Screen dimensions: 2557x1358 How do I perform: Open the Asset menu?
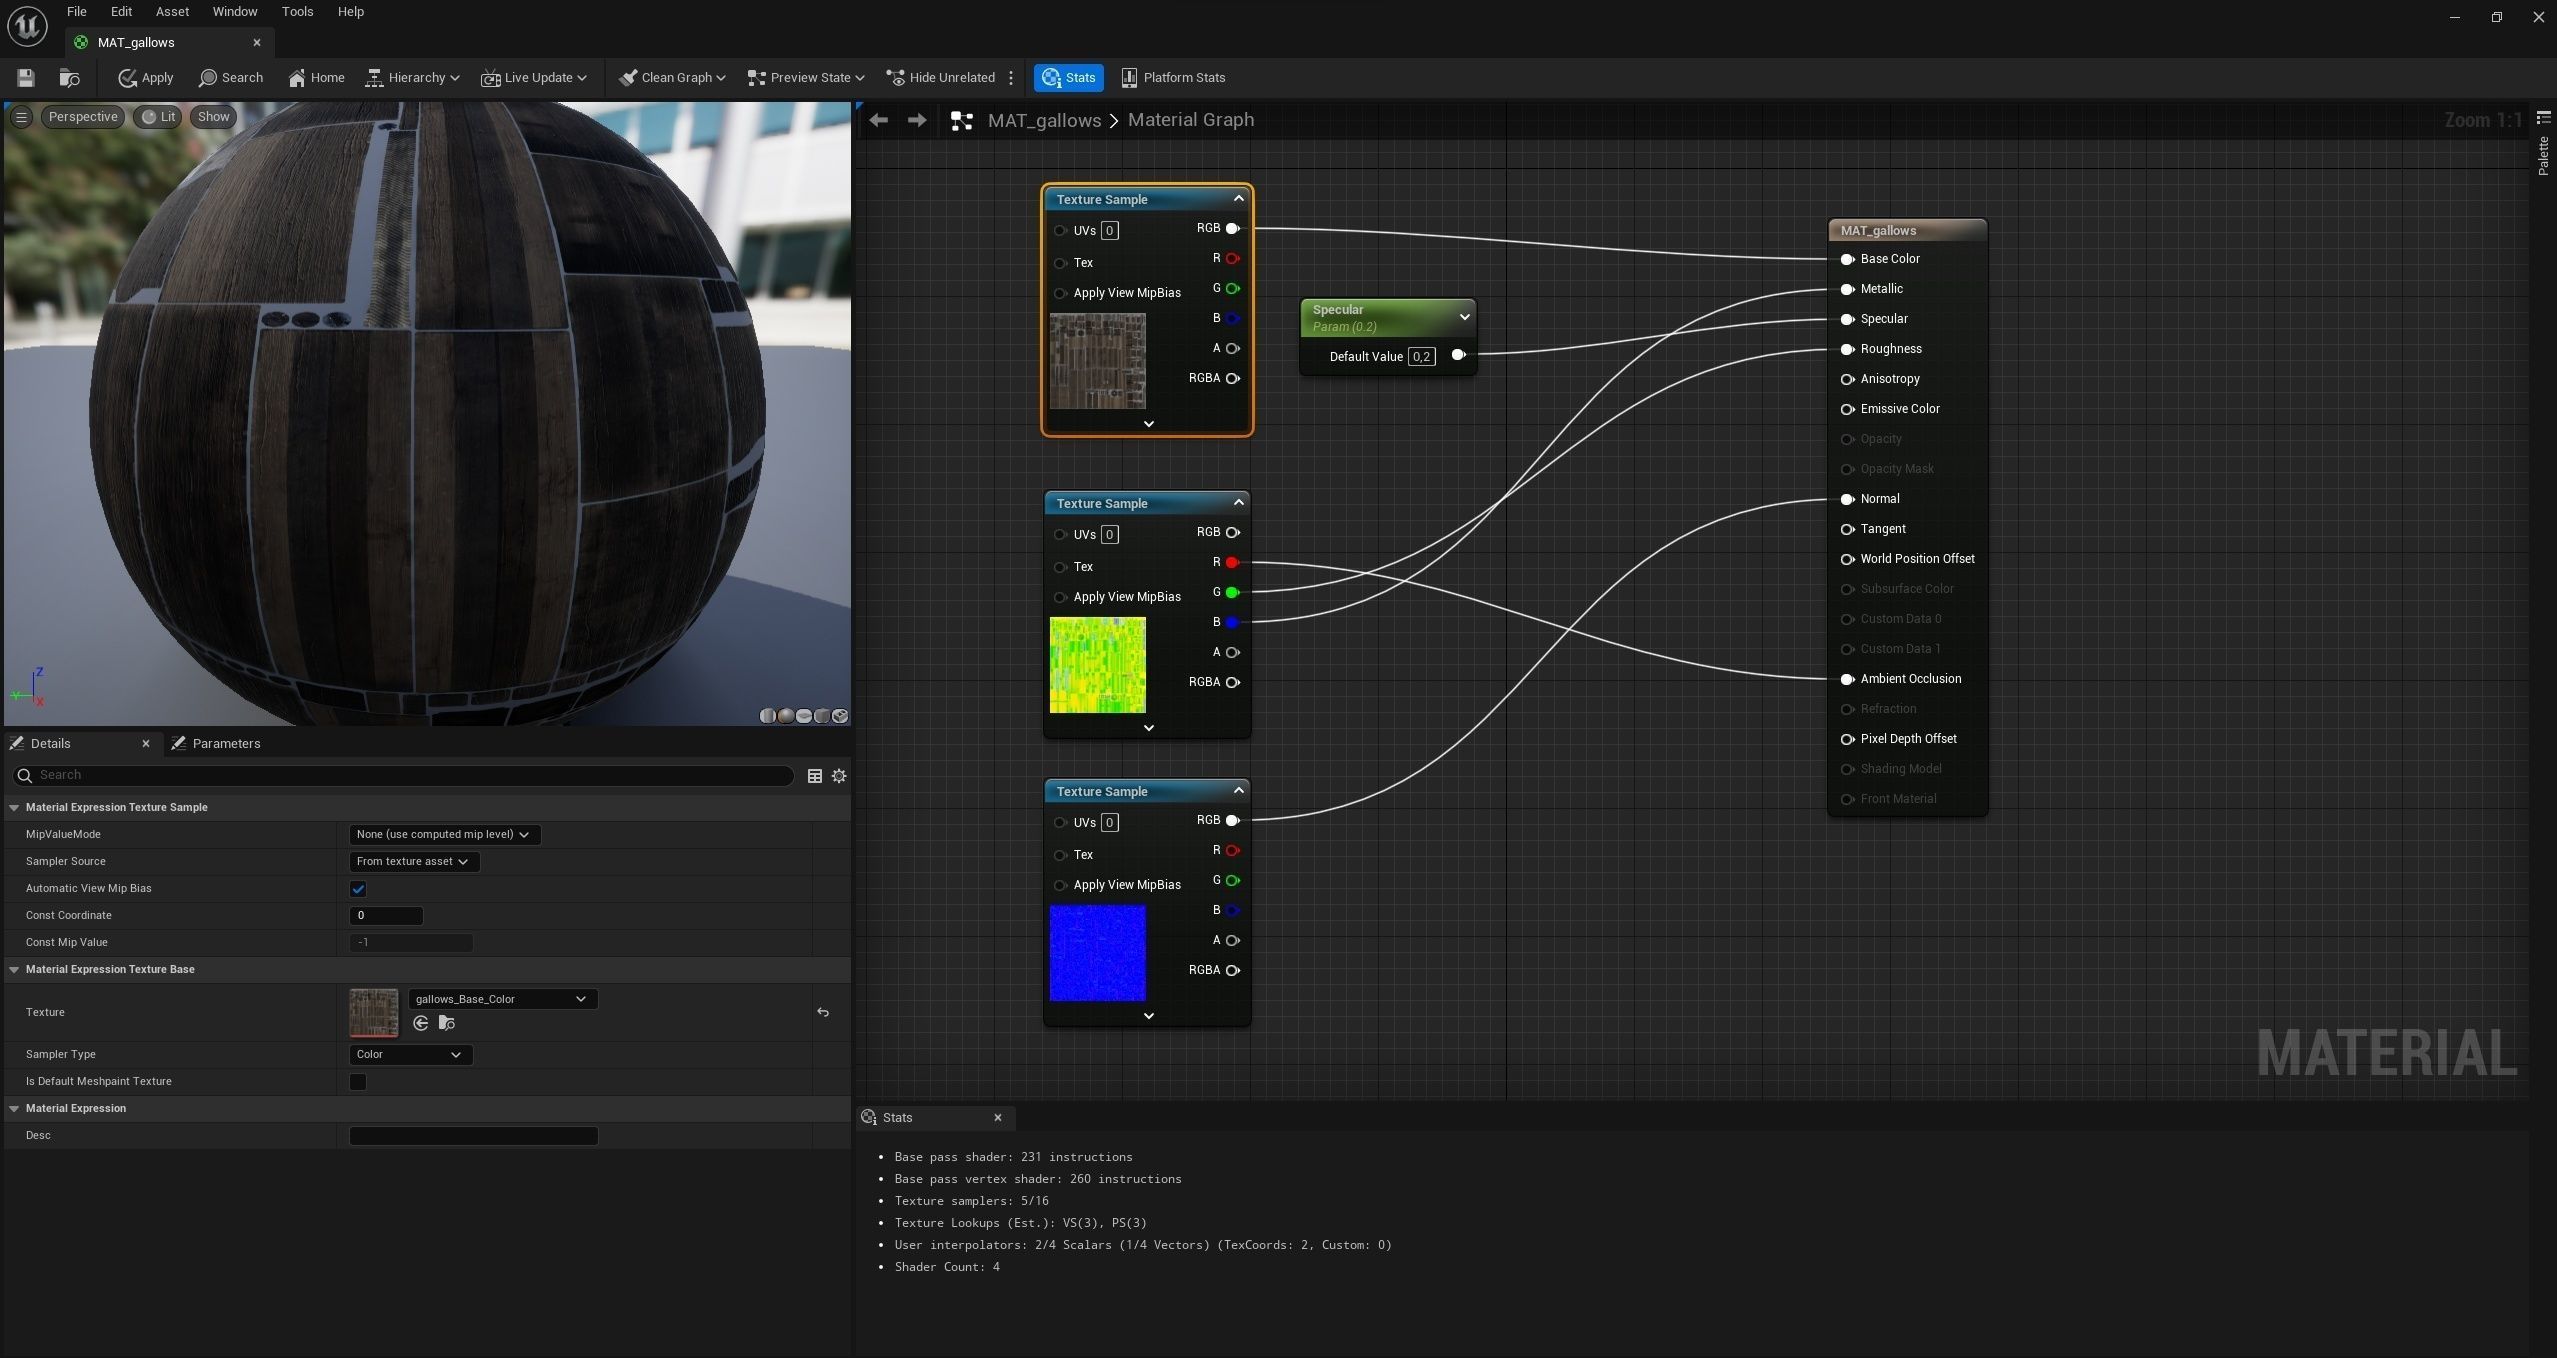(172, 12)
